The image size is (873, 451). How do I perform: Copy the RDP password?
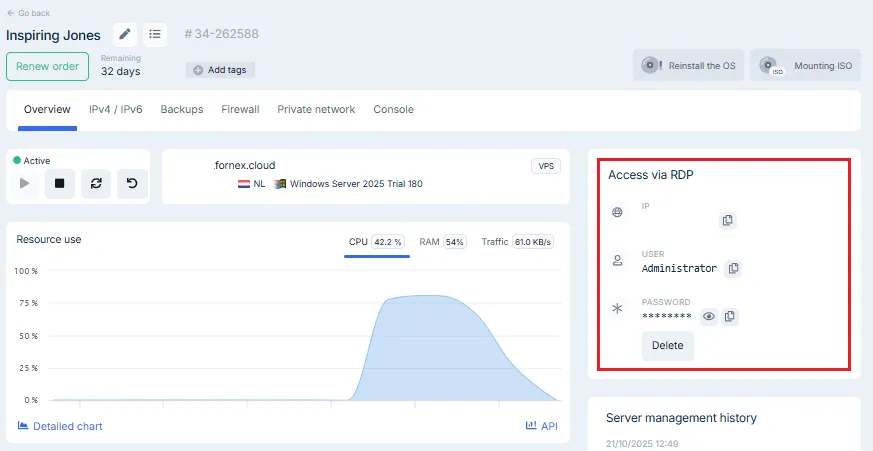[730, 316]
